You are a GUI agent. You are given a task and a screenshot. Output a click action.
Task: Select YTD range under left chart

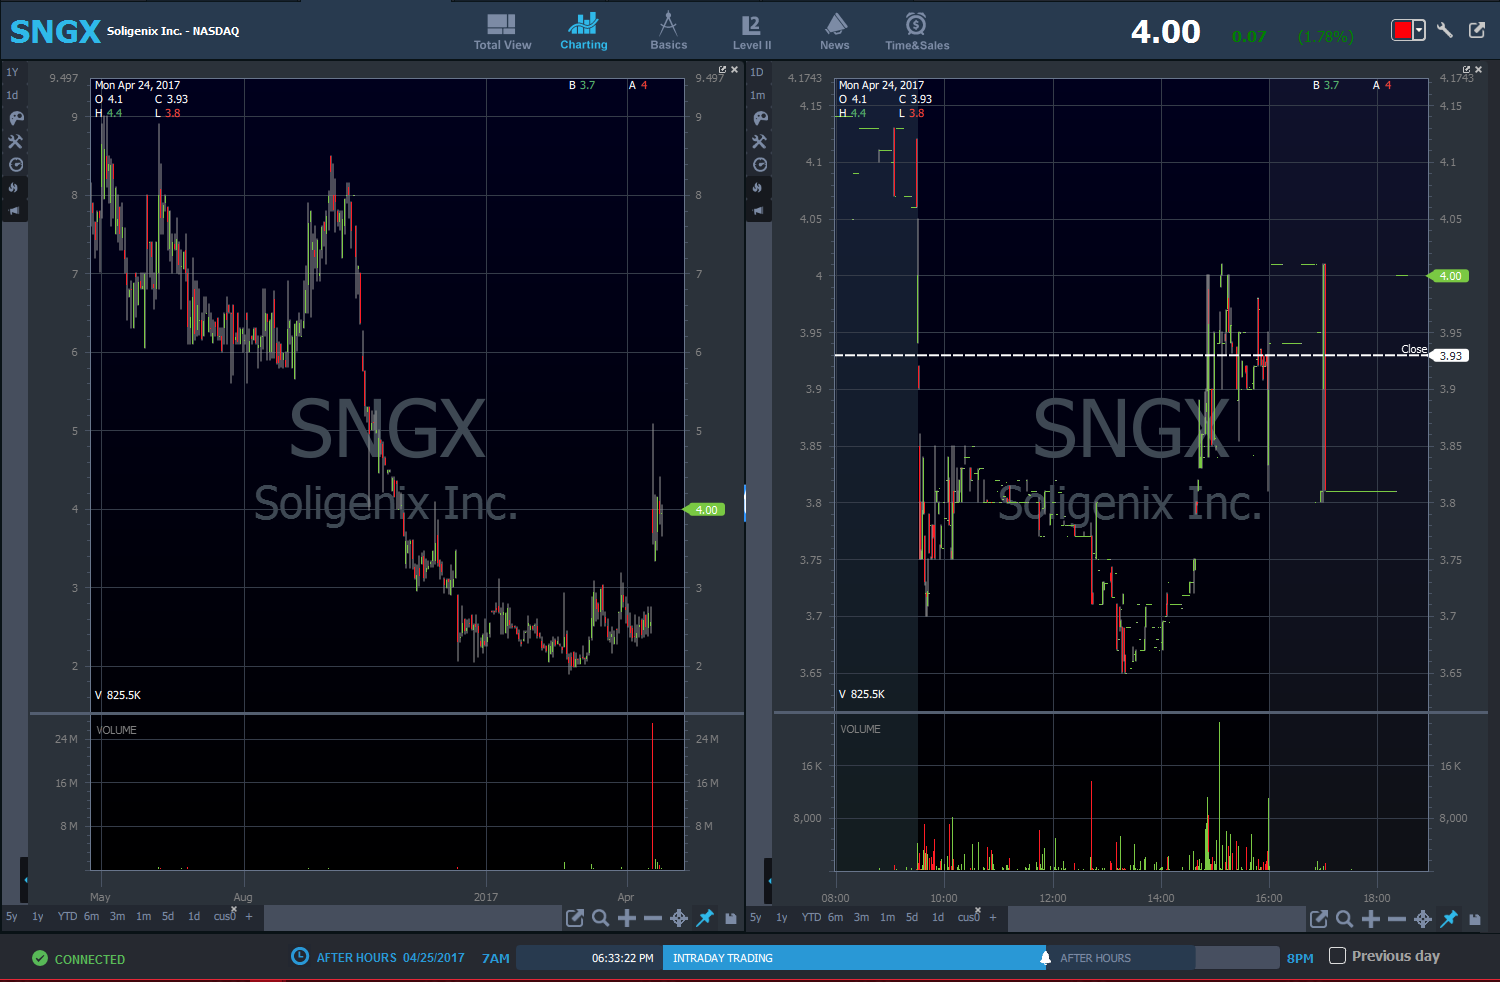click(67, 917)
